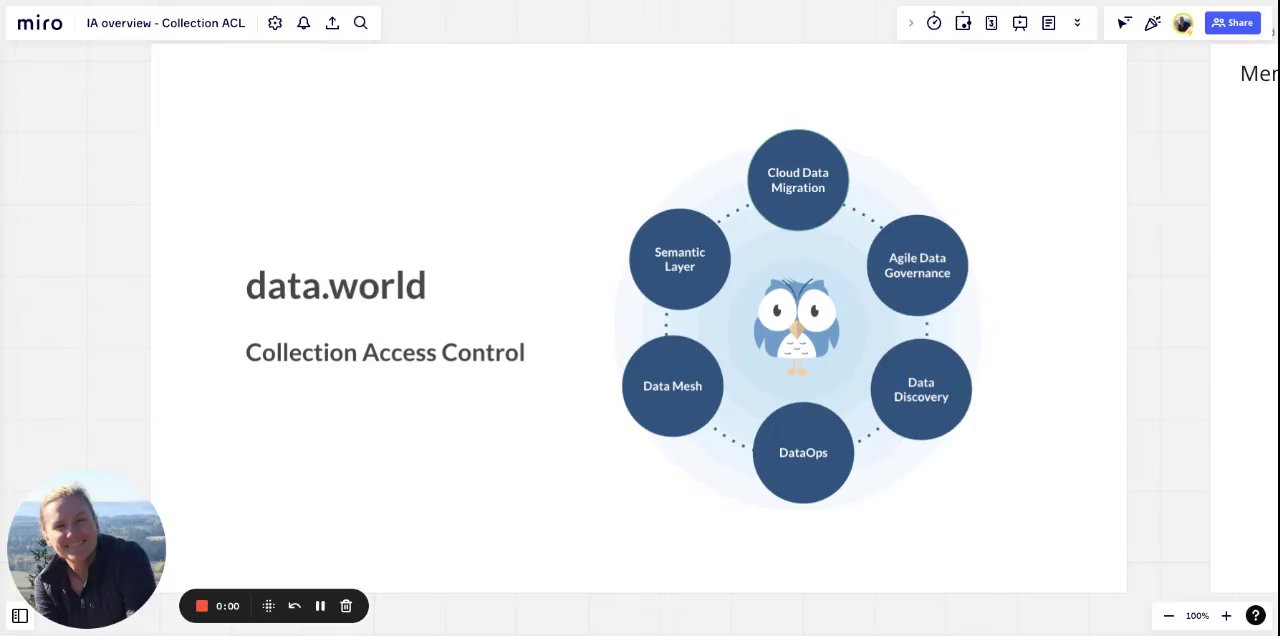Toggle collaborators' cursors icon
Screen dimensions: 1280x636
point(1124,23)
